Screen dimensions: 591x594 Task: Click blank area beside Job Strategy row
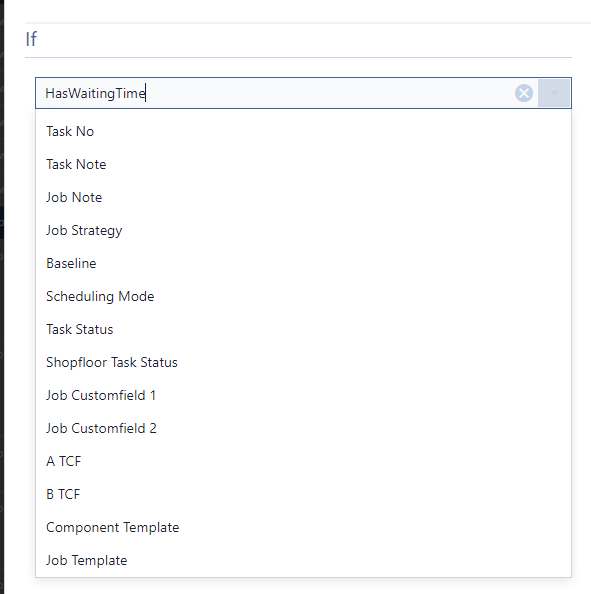click(347, 230)
